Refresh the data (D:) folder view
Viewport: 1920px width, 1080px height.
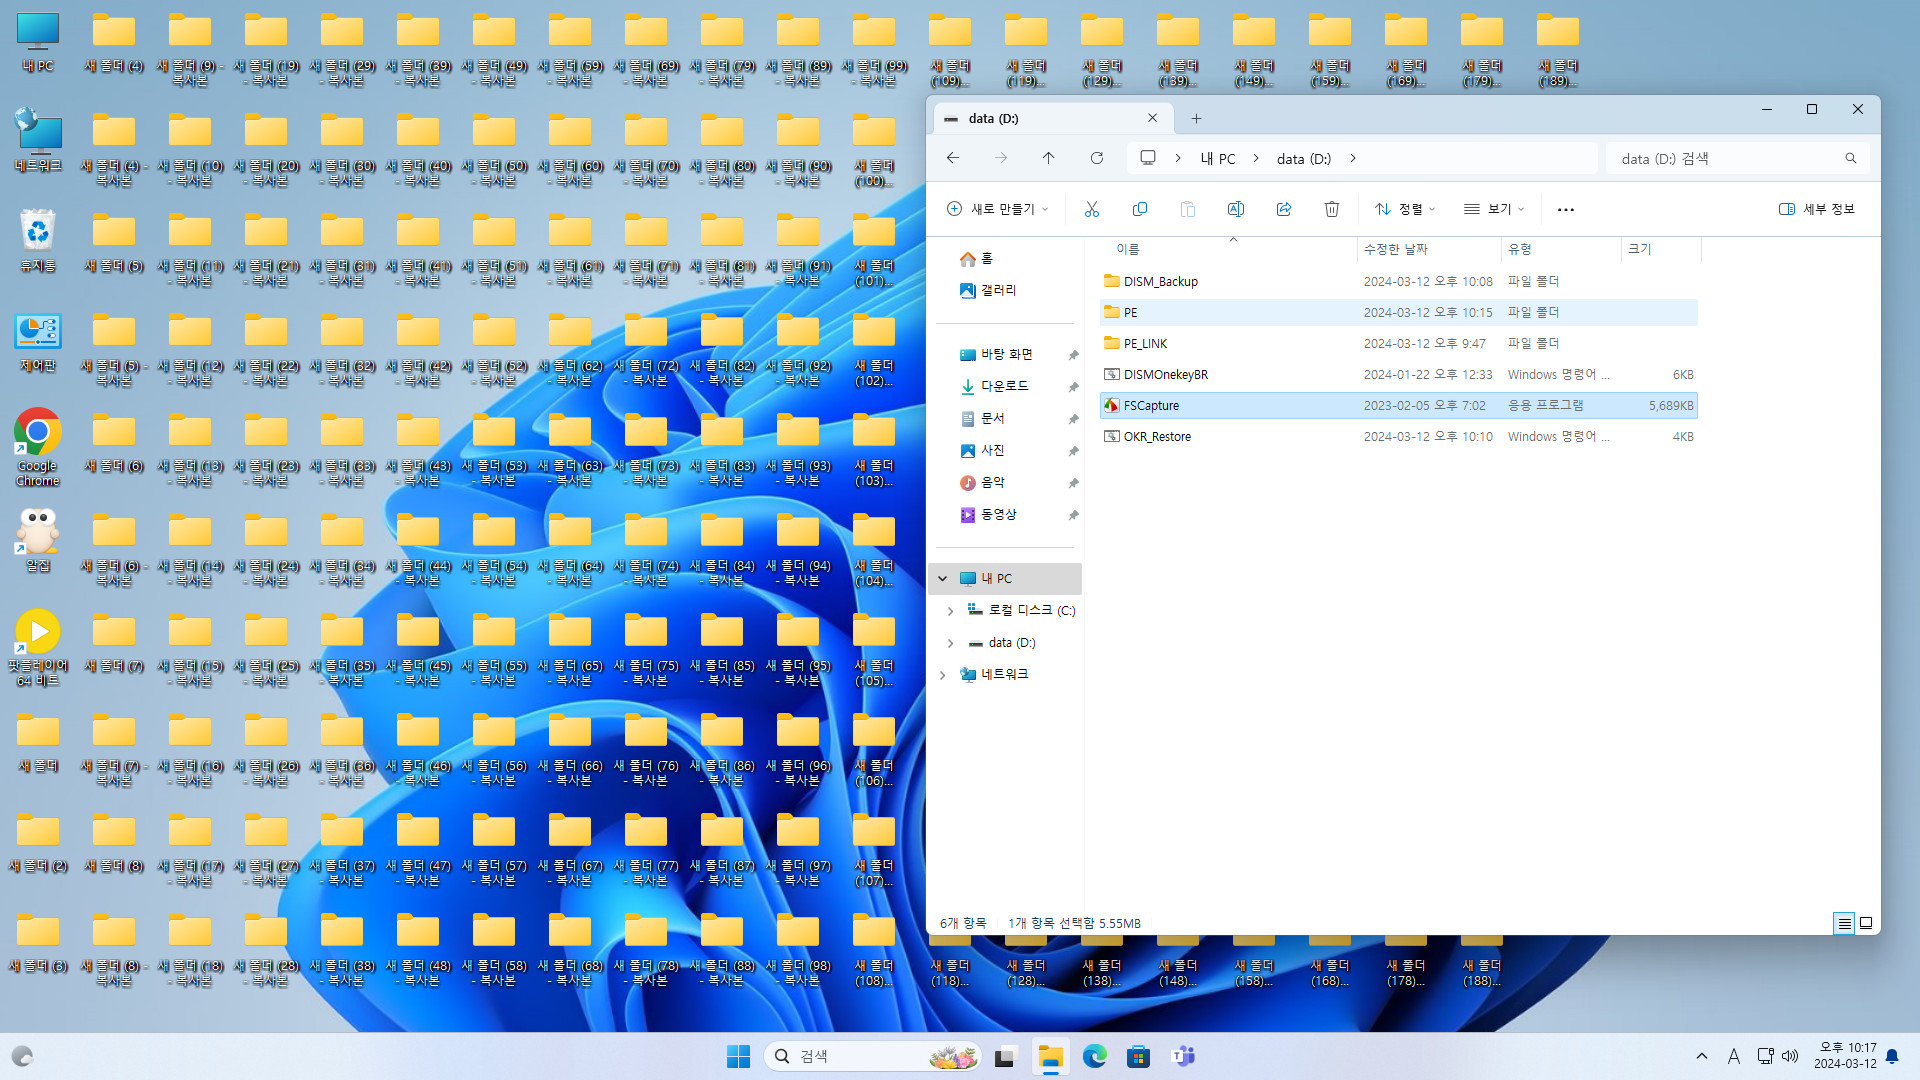[x=1096, y=158]
